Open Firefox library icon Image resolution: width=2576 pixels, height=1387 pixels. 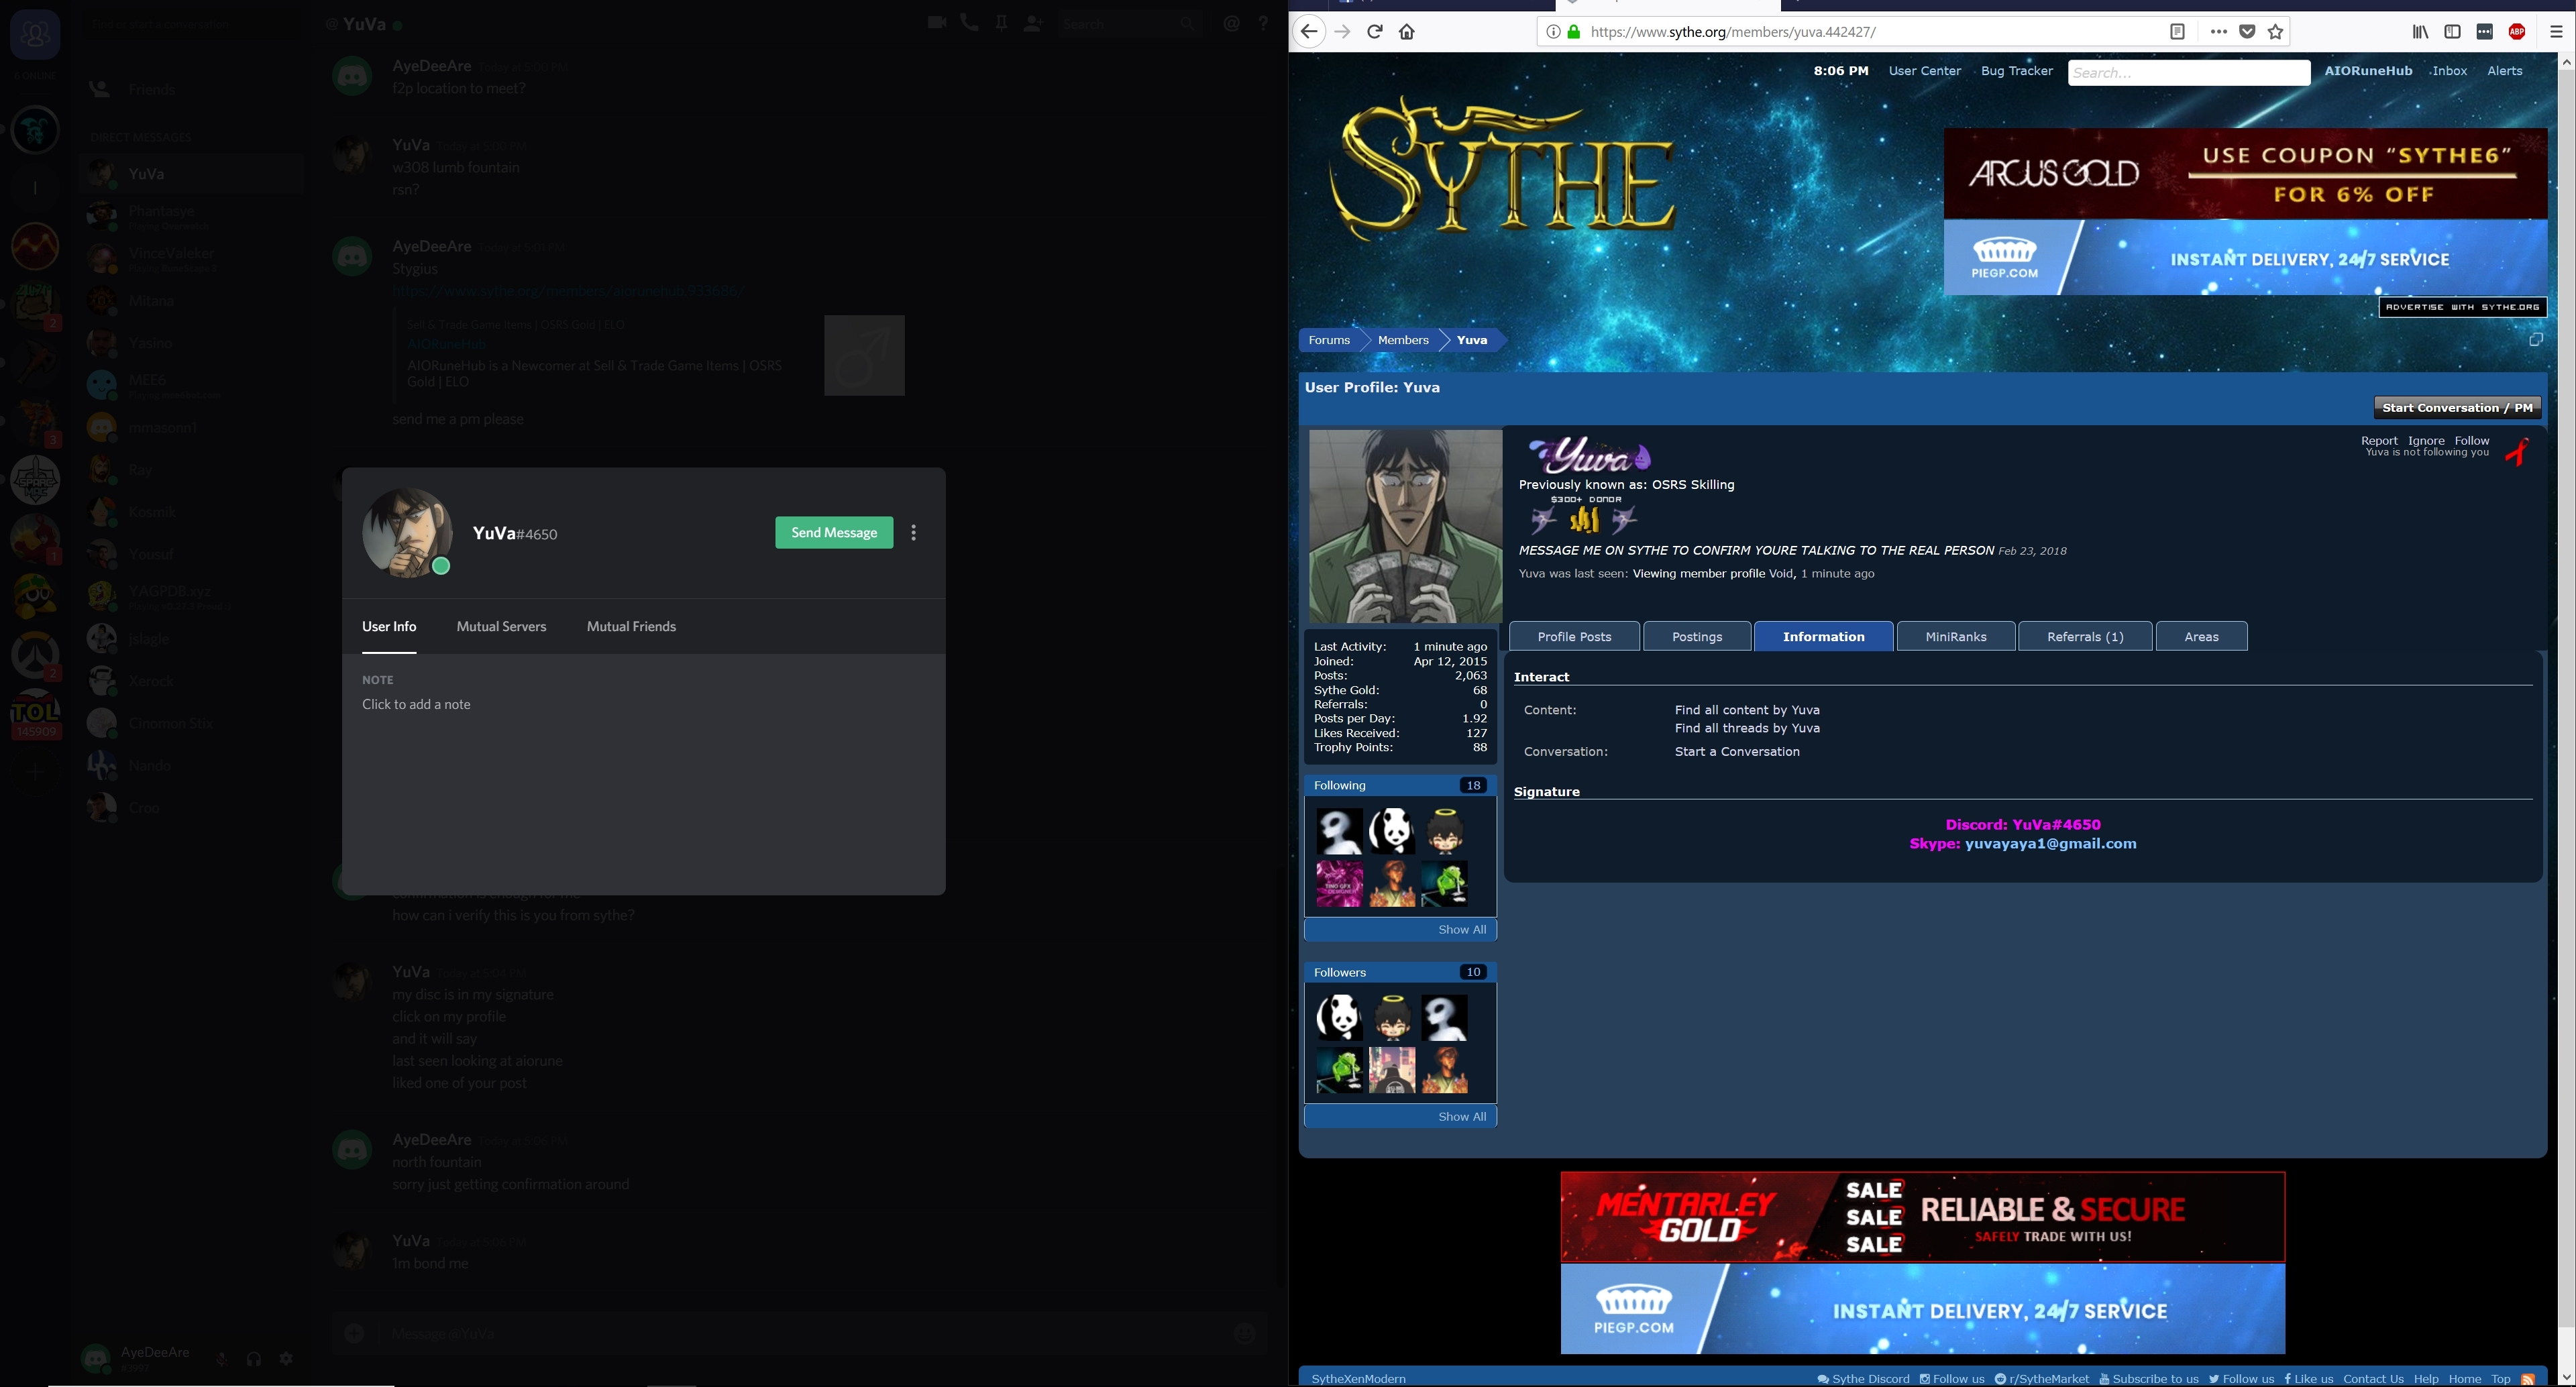[x=2421, y=32]
